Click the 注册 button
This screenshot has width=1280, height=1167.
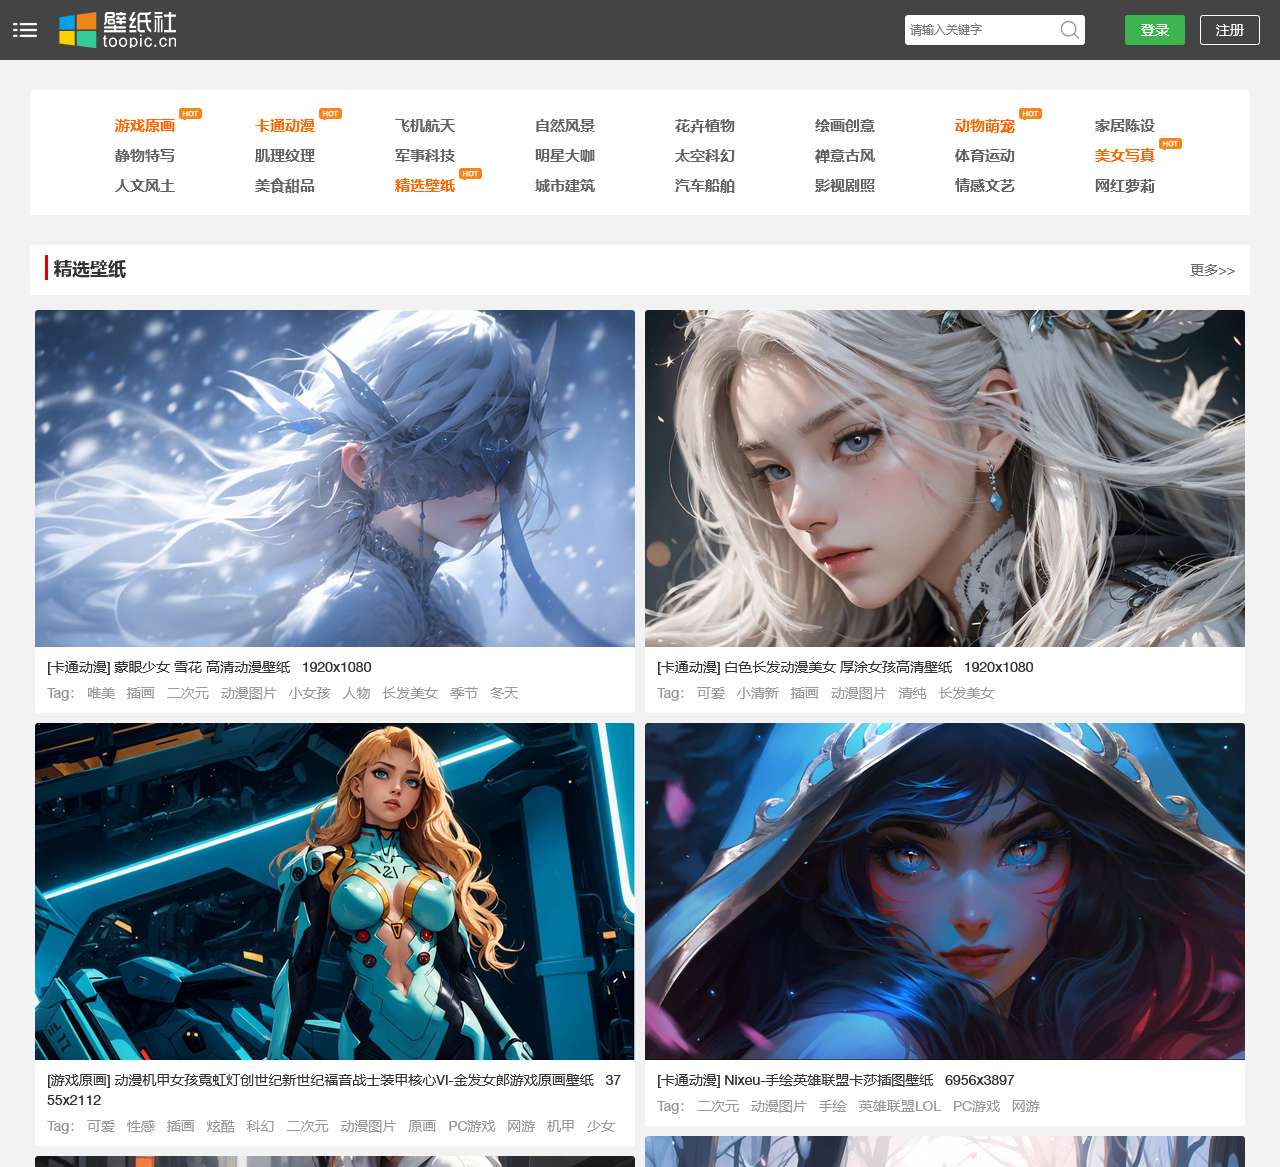click(x=1230, y=30)
